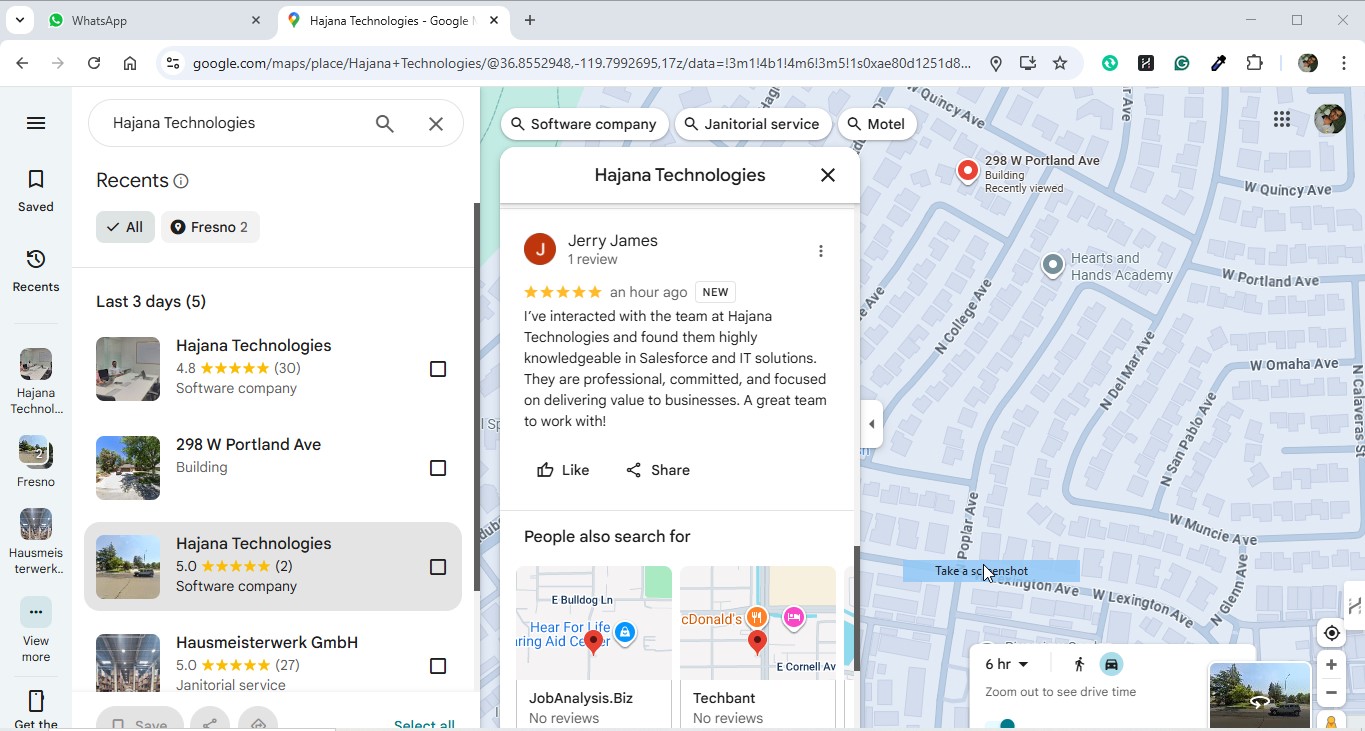Image resolution: width=1365 pixels, height=731 pixels.
Task: Click the show your location icon
Action: click(1331, 633)
